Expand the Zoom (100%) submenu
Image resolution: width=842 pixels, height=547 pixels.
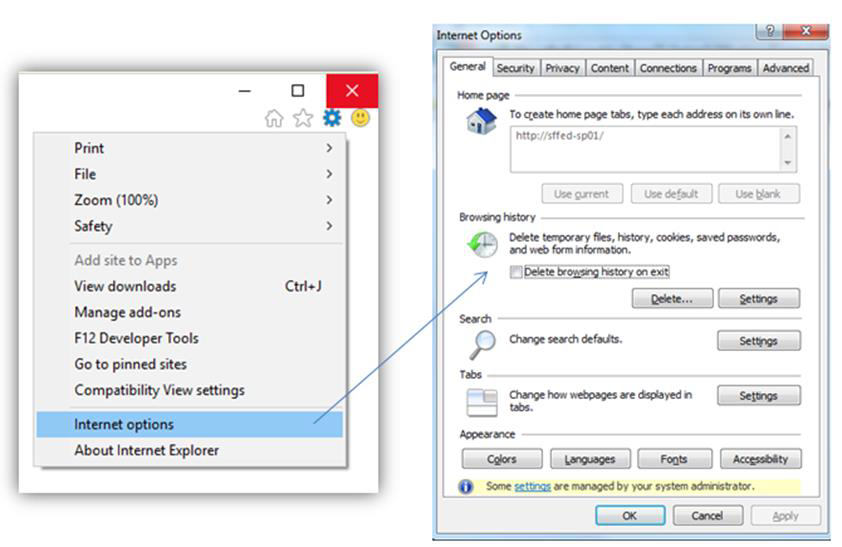point(329,200)
